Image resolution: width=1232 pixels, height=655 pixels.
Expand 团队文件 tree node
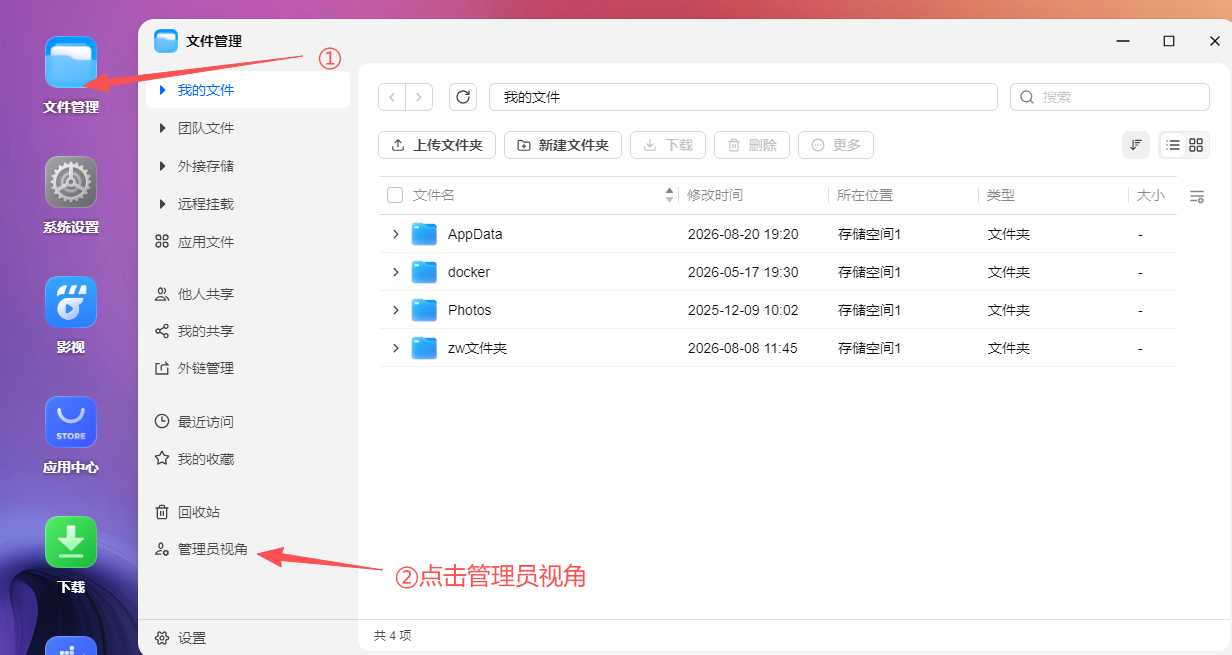tap(163, 128)
